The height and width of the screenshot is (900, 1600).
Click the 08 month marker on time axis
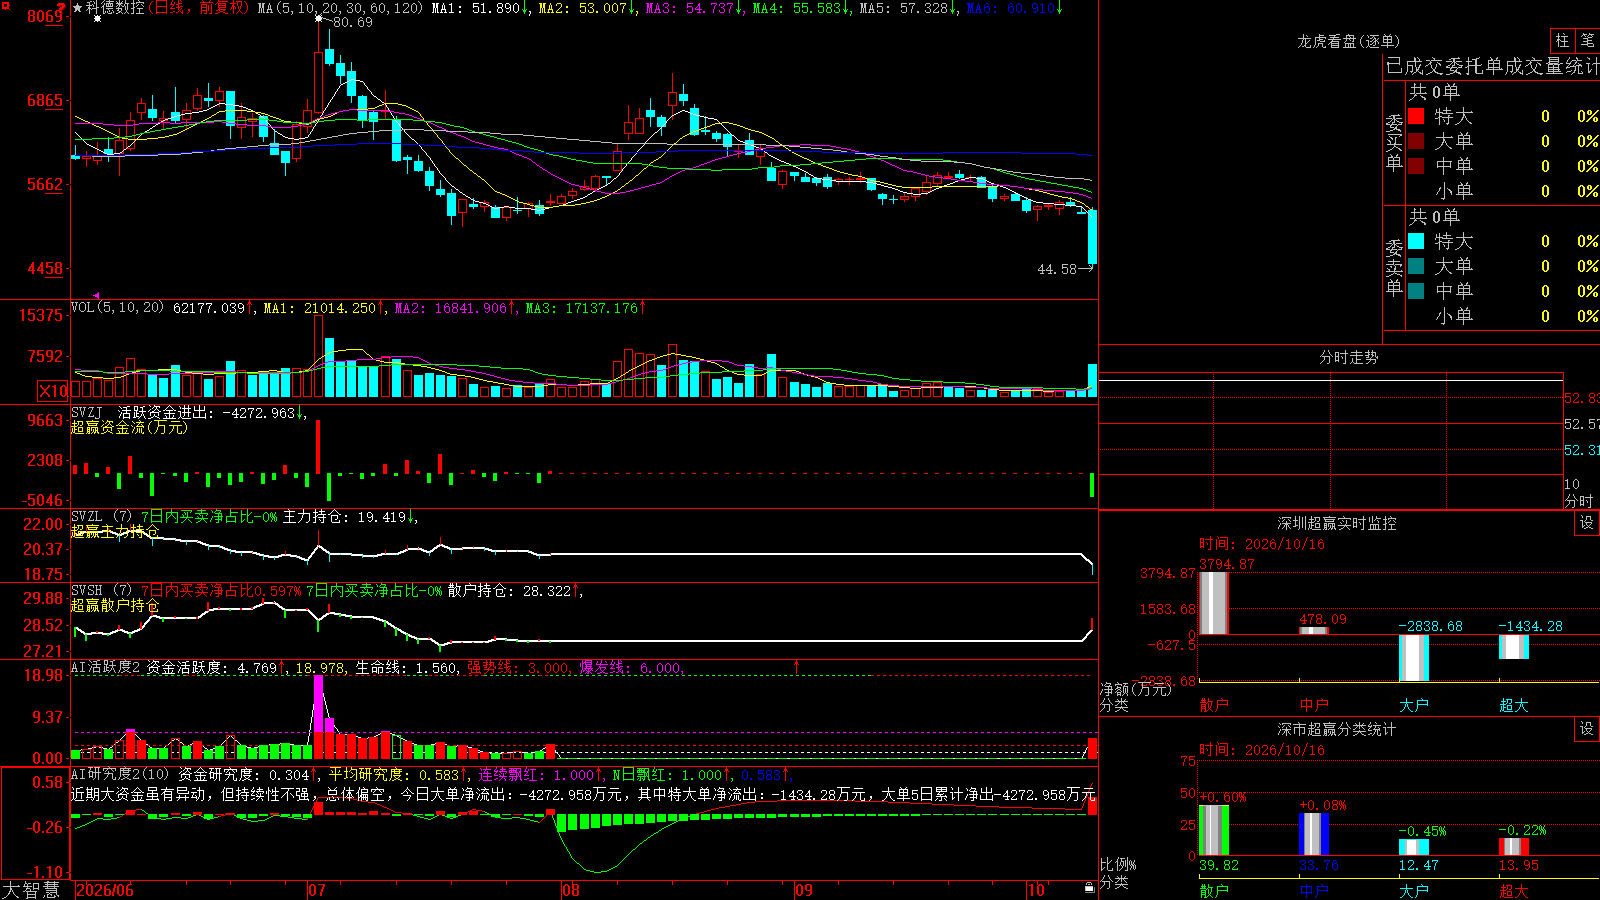click(x=571, y=890)
